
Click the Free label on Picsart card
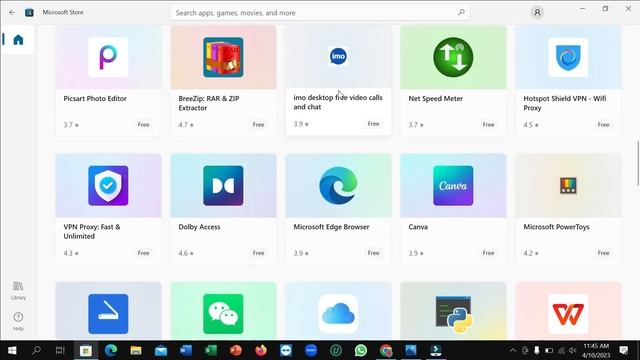click(x=143, y=124)
